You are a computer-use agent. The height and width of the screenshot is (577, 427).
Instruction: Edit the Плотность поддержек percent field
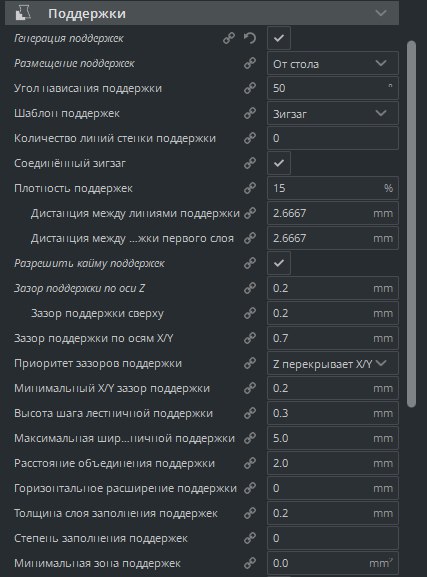click(333, 188)
